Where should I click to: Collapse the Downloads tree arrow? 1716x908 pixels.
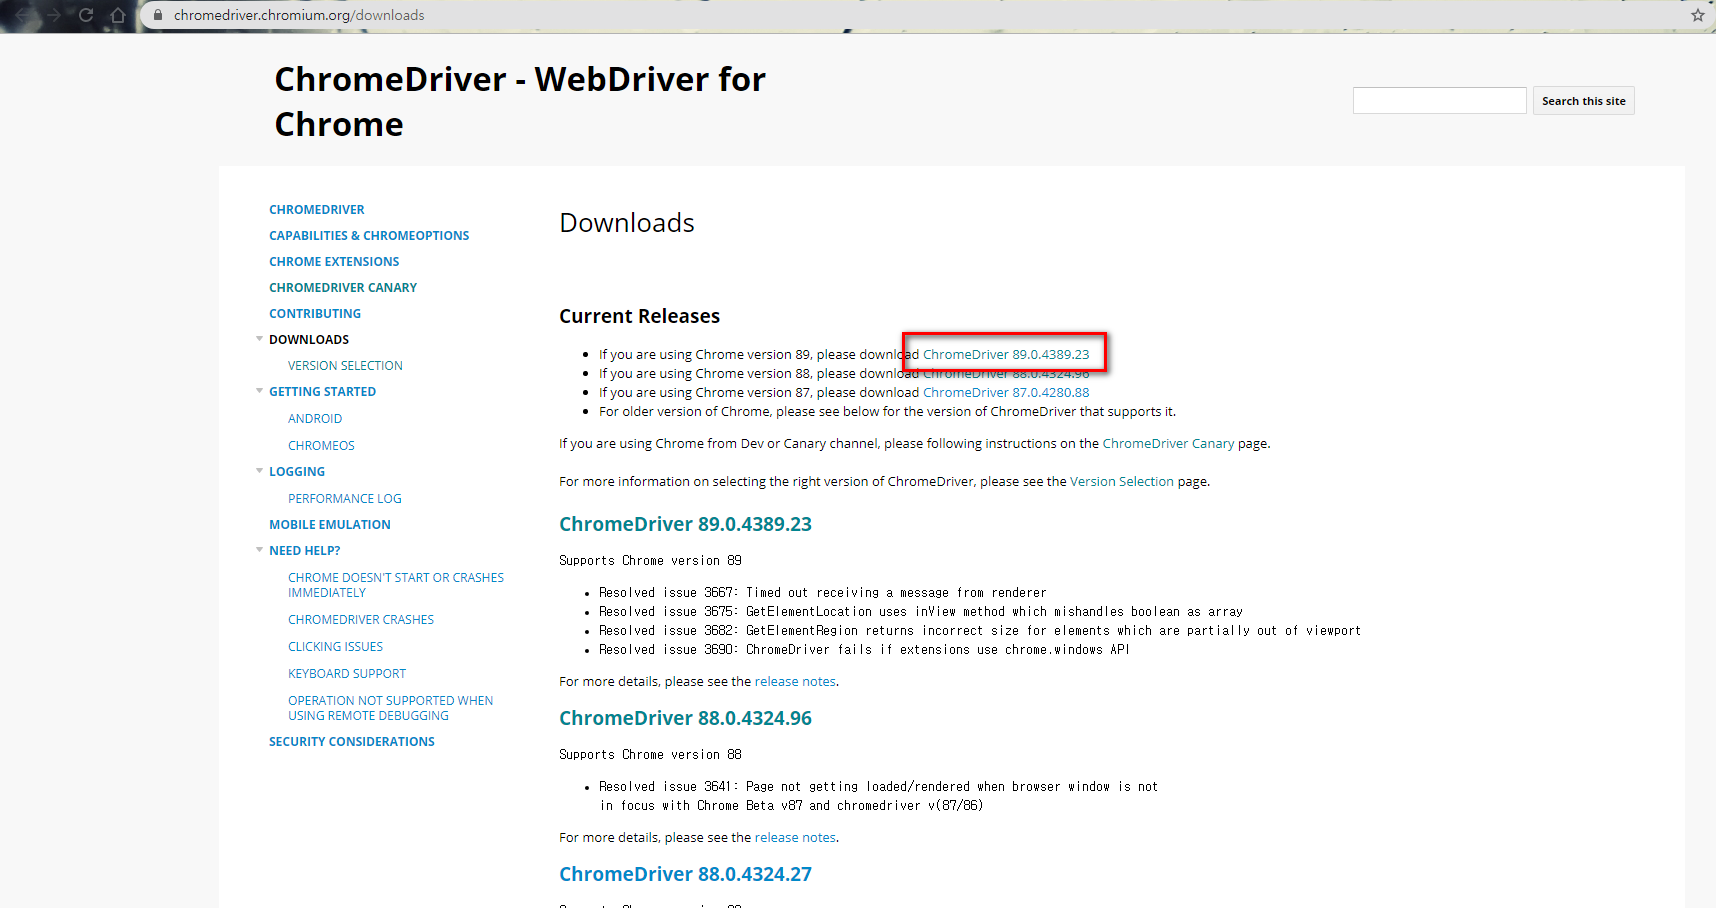coord(260,339)
